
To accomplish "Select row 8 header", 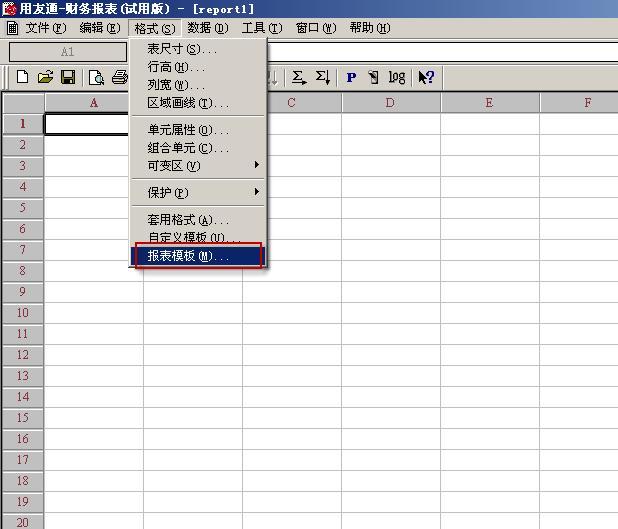I will click(x=23, y=271).
